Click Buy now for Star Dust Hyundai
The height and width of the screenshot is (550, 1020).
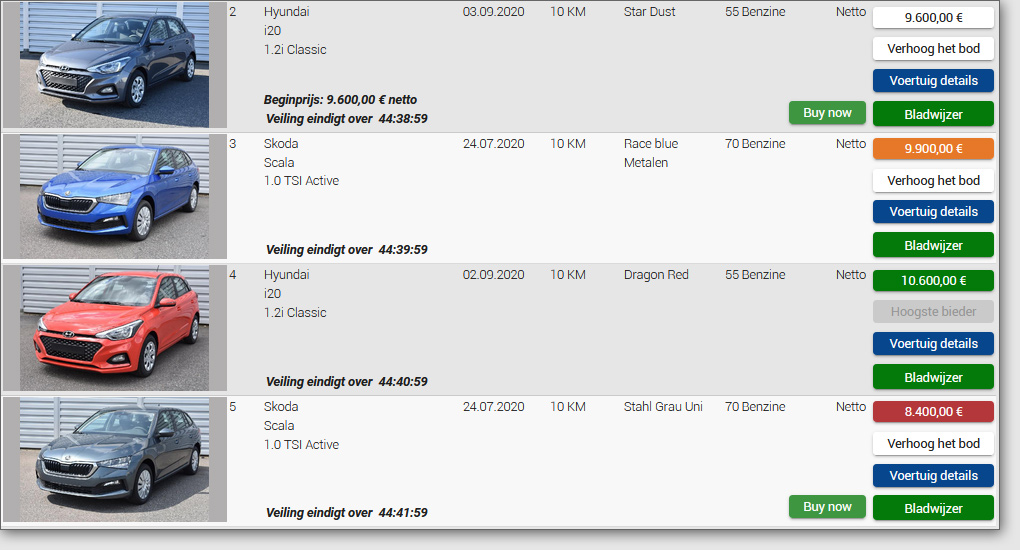tap(827, 113)
